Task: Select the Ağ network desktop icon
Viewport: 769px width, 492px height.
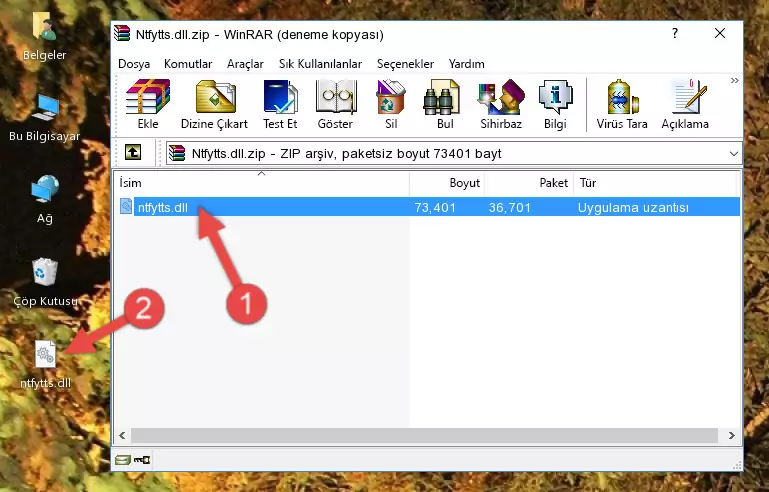Action: click(x=45, y=199)
